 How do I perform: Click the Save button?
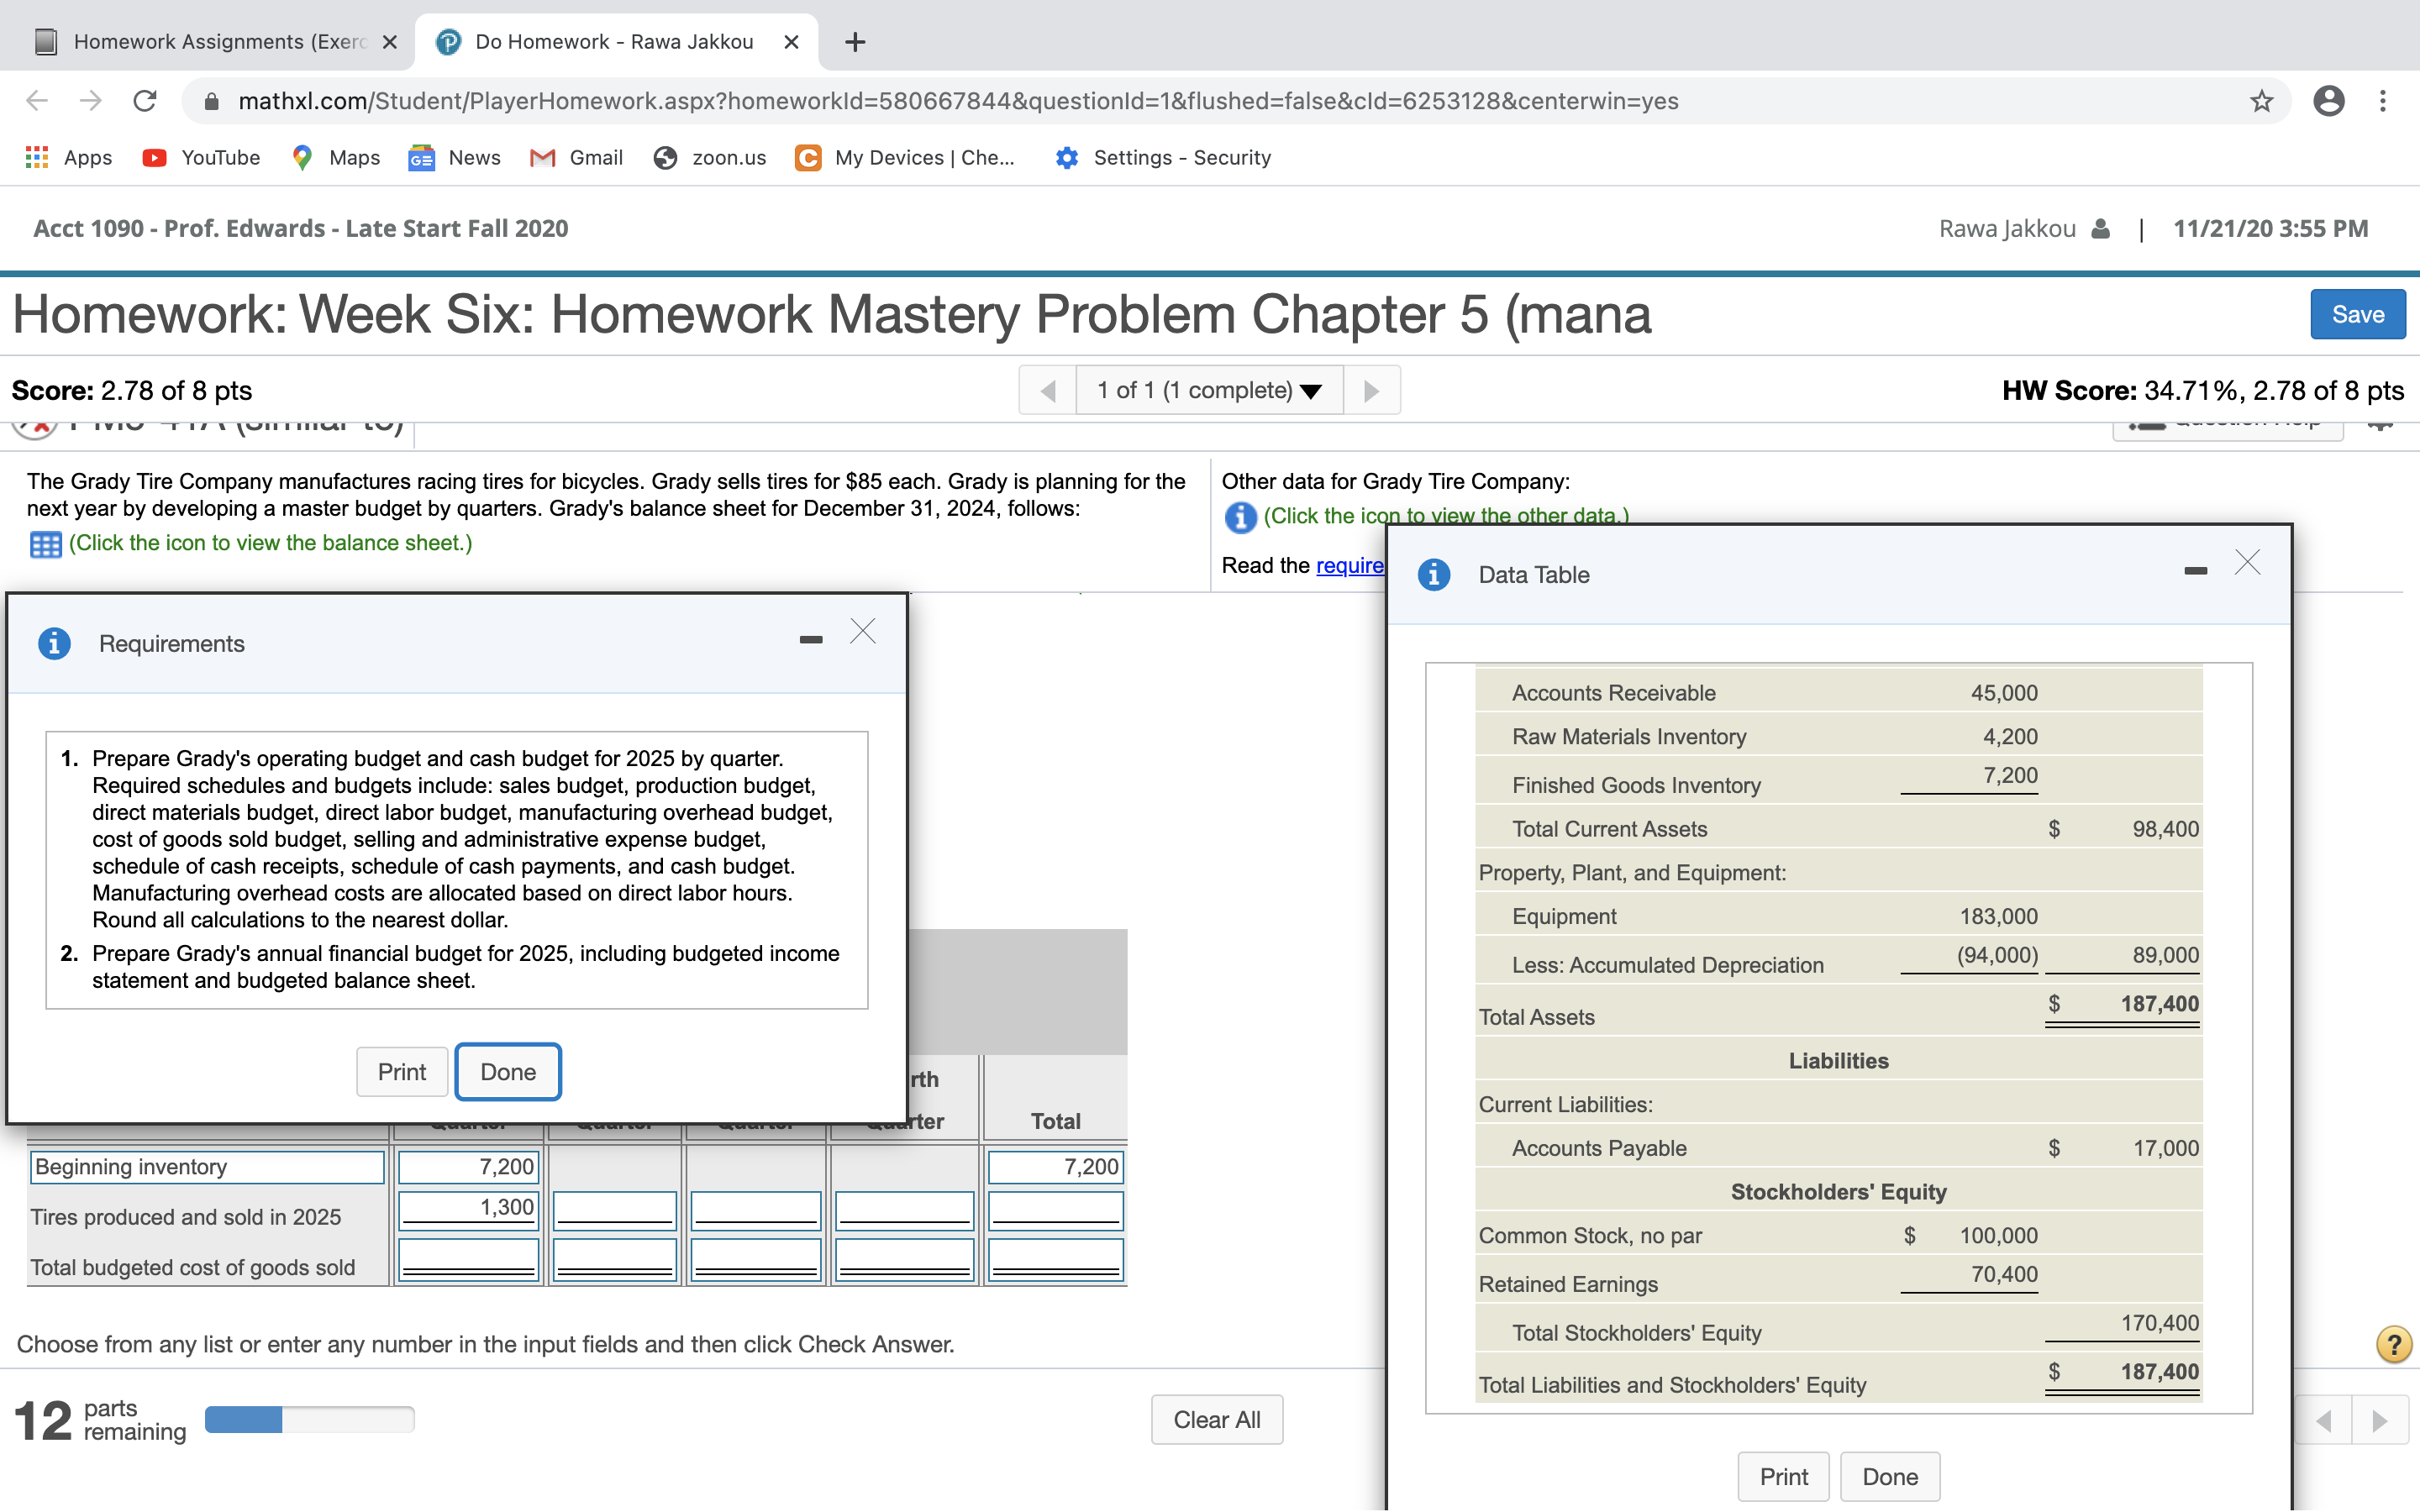point(2357,314)
